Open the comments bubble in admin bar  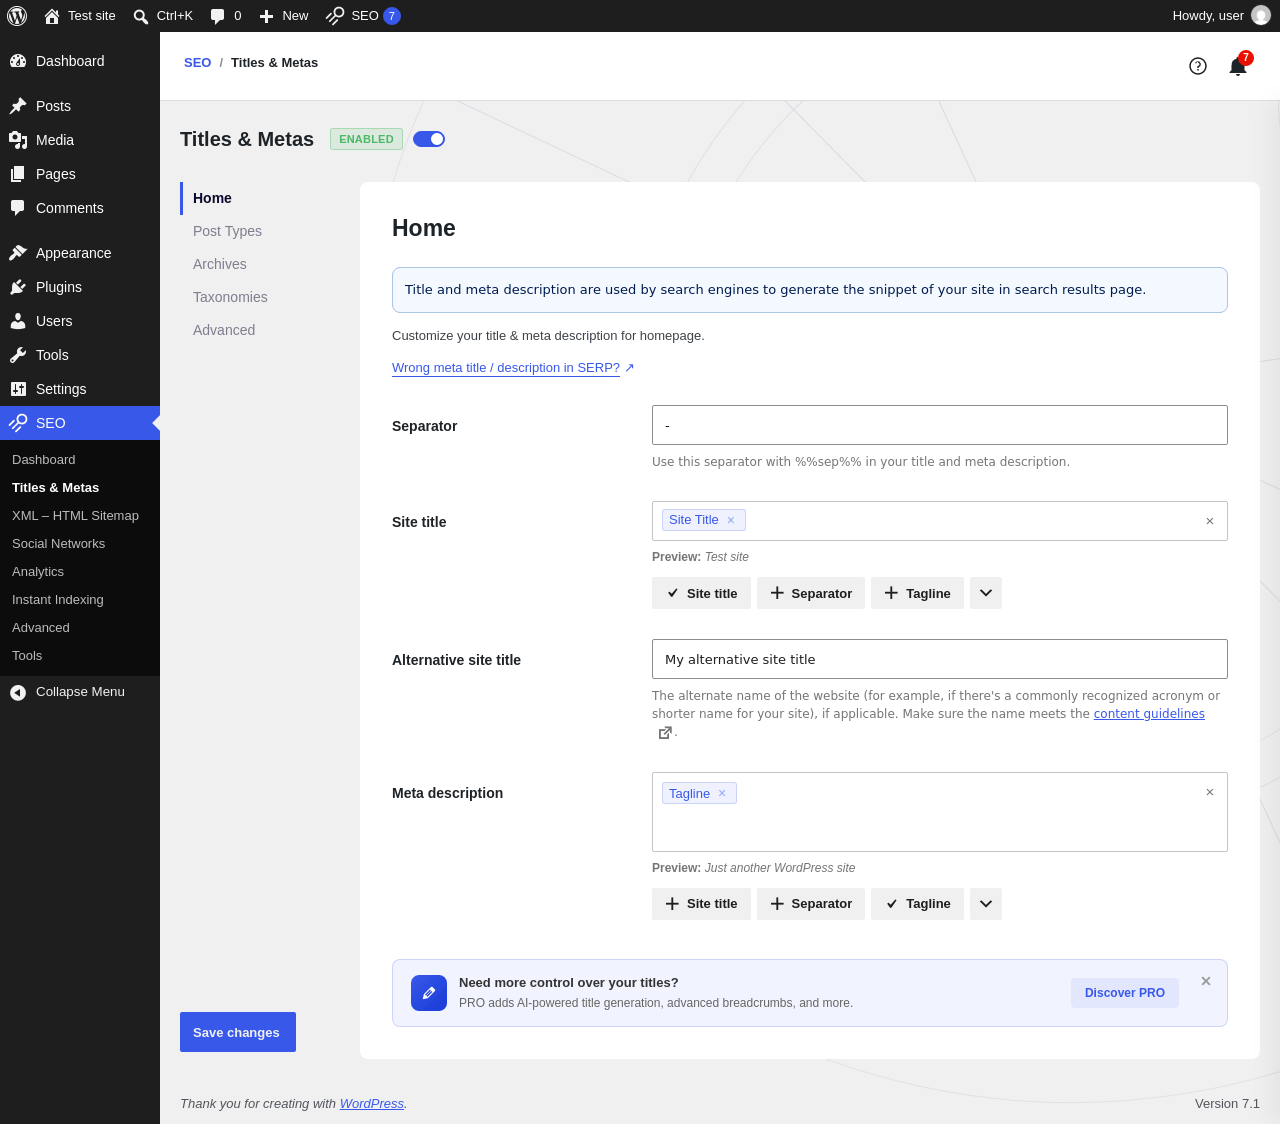pos(226,16)
